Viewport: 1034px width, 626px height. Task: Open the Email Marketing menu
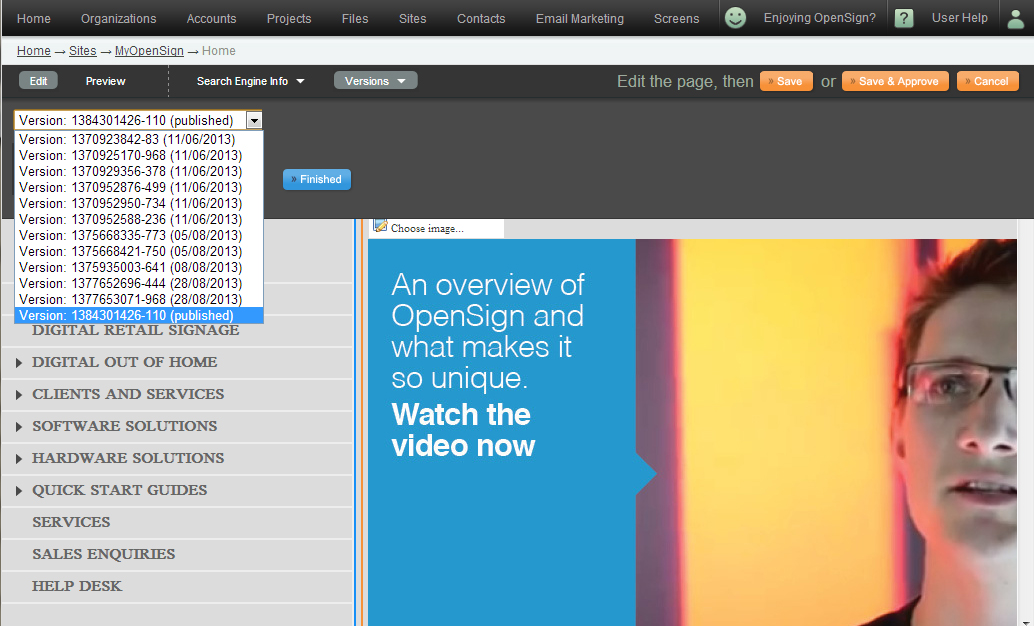tap(580, 18)
